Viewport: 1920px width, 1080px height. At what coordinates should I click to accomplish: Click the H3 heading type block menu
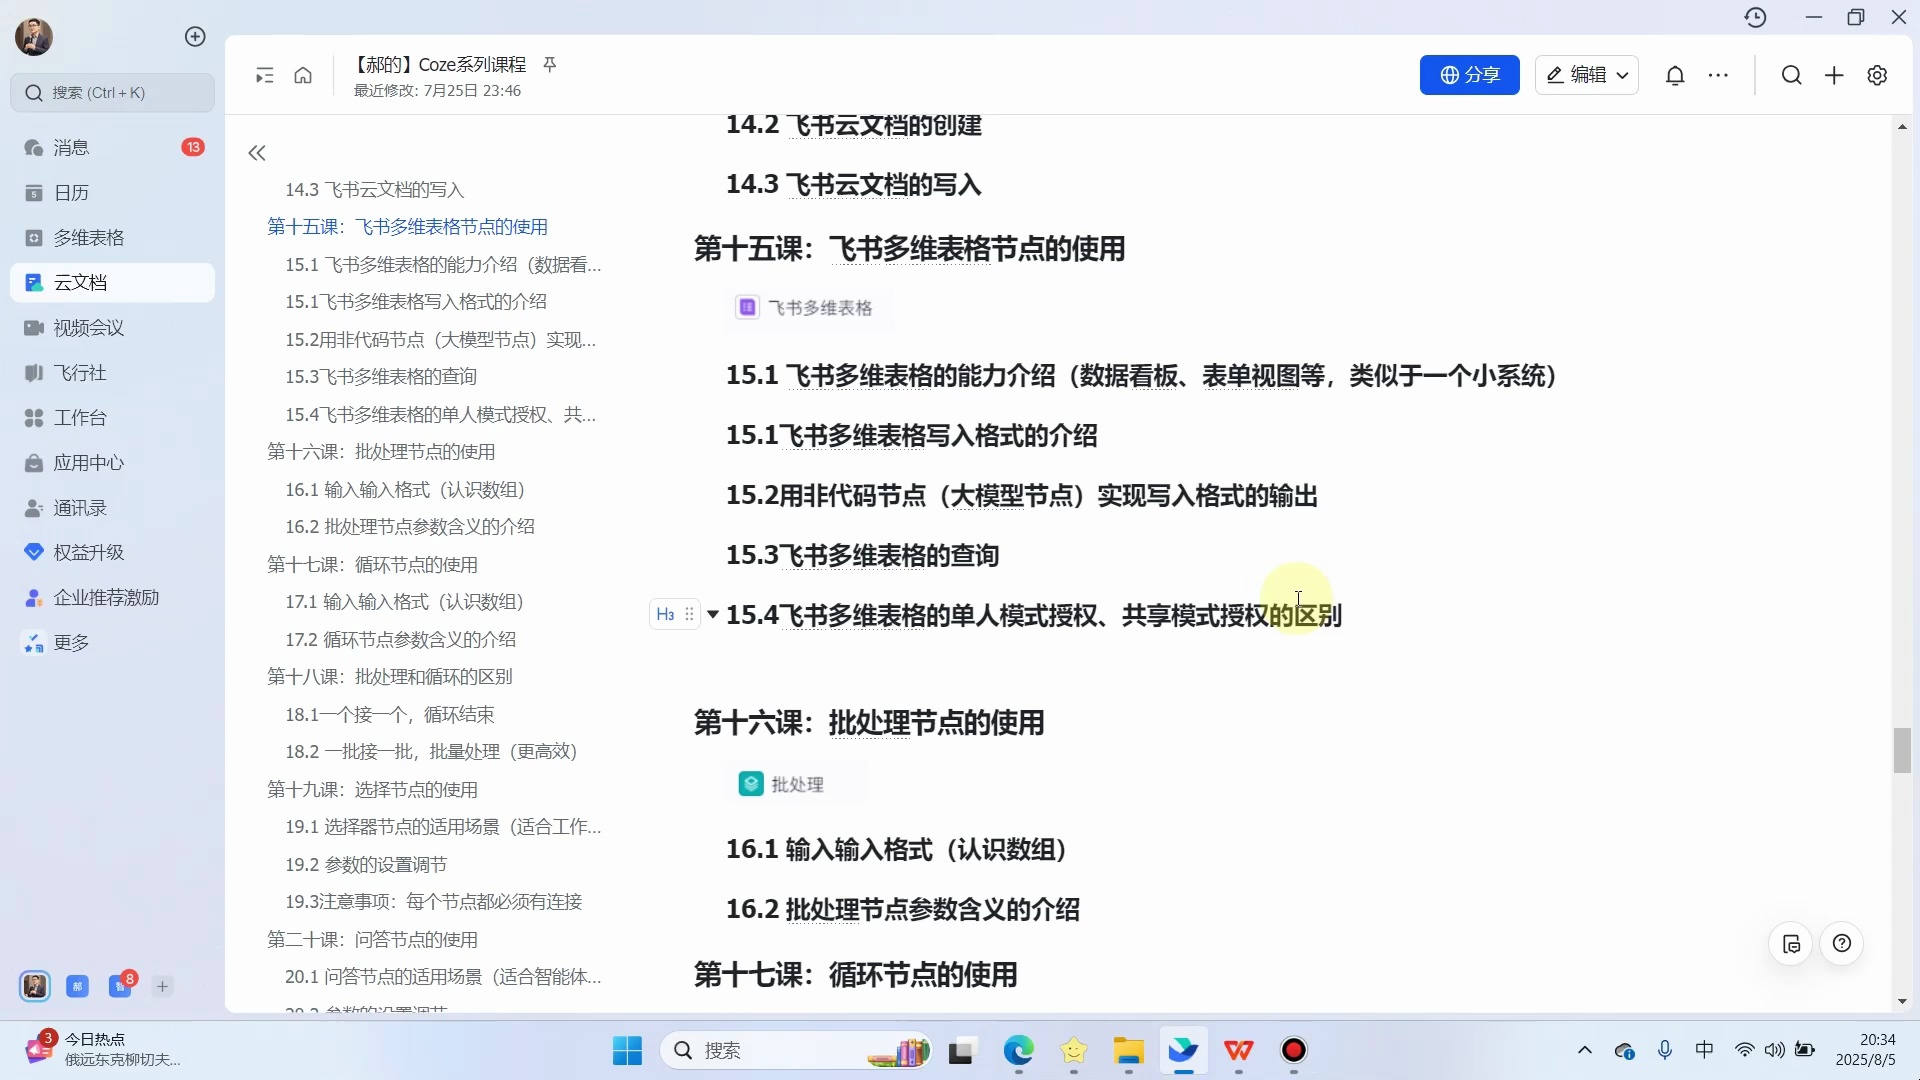point(665,614)
